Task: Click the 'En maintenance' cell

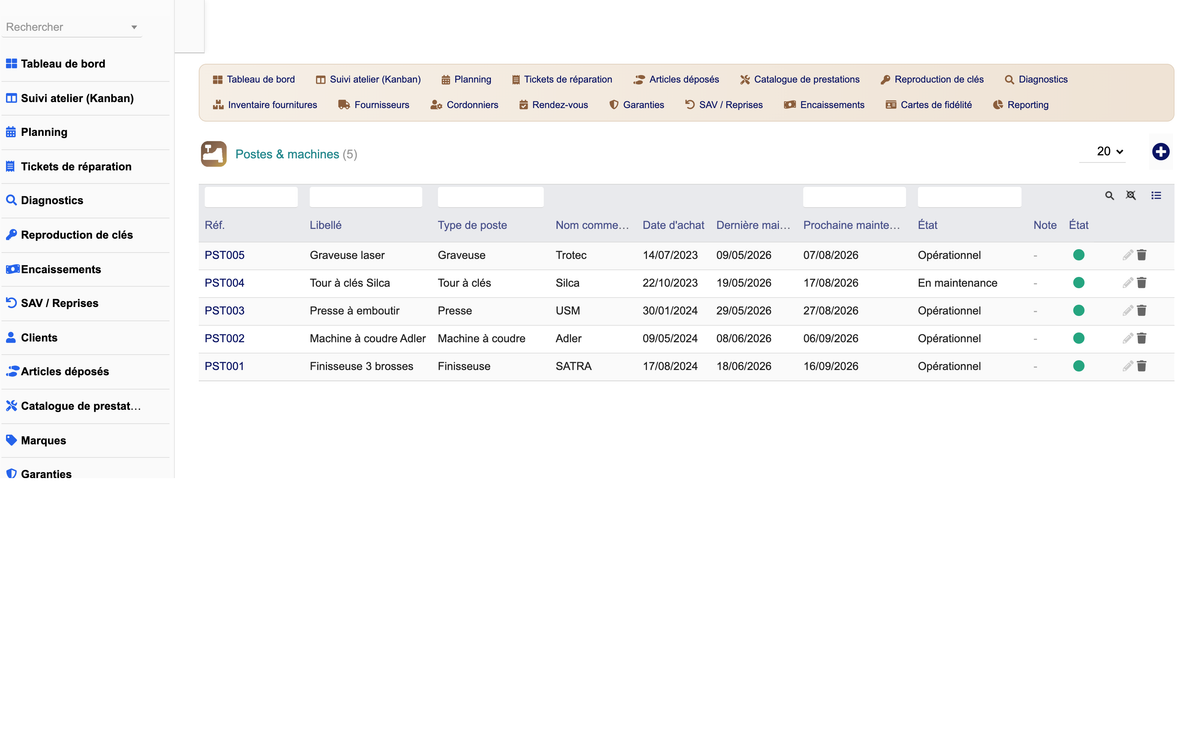Action: coord(957,283)
